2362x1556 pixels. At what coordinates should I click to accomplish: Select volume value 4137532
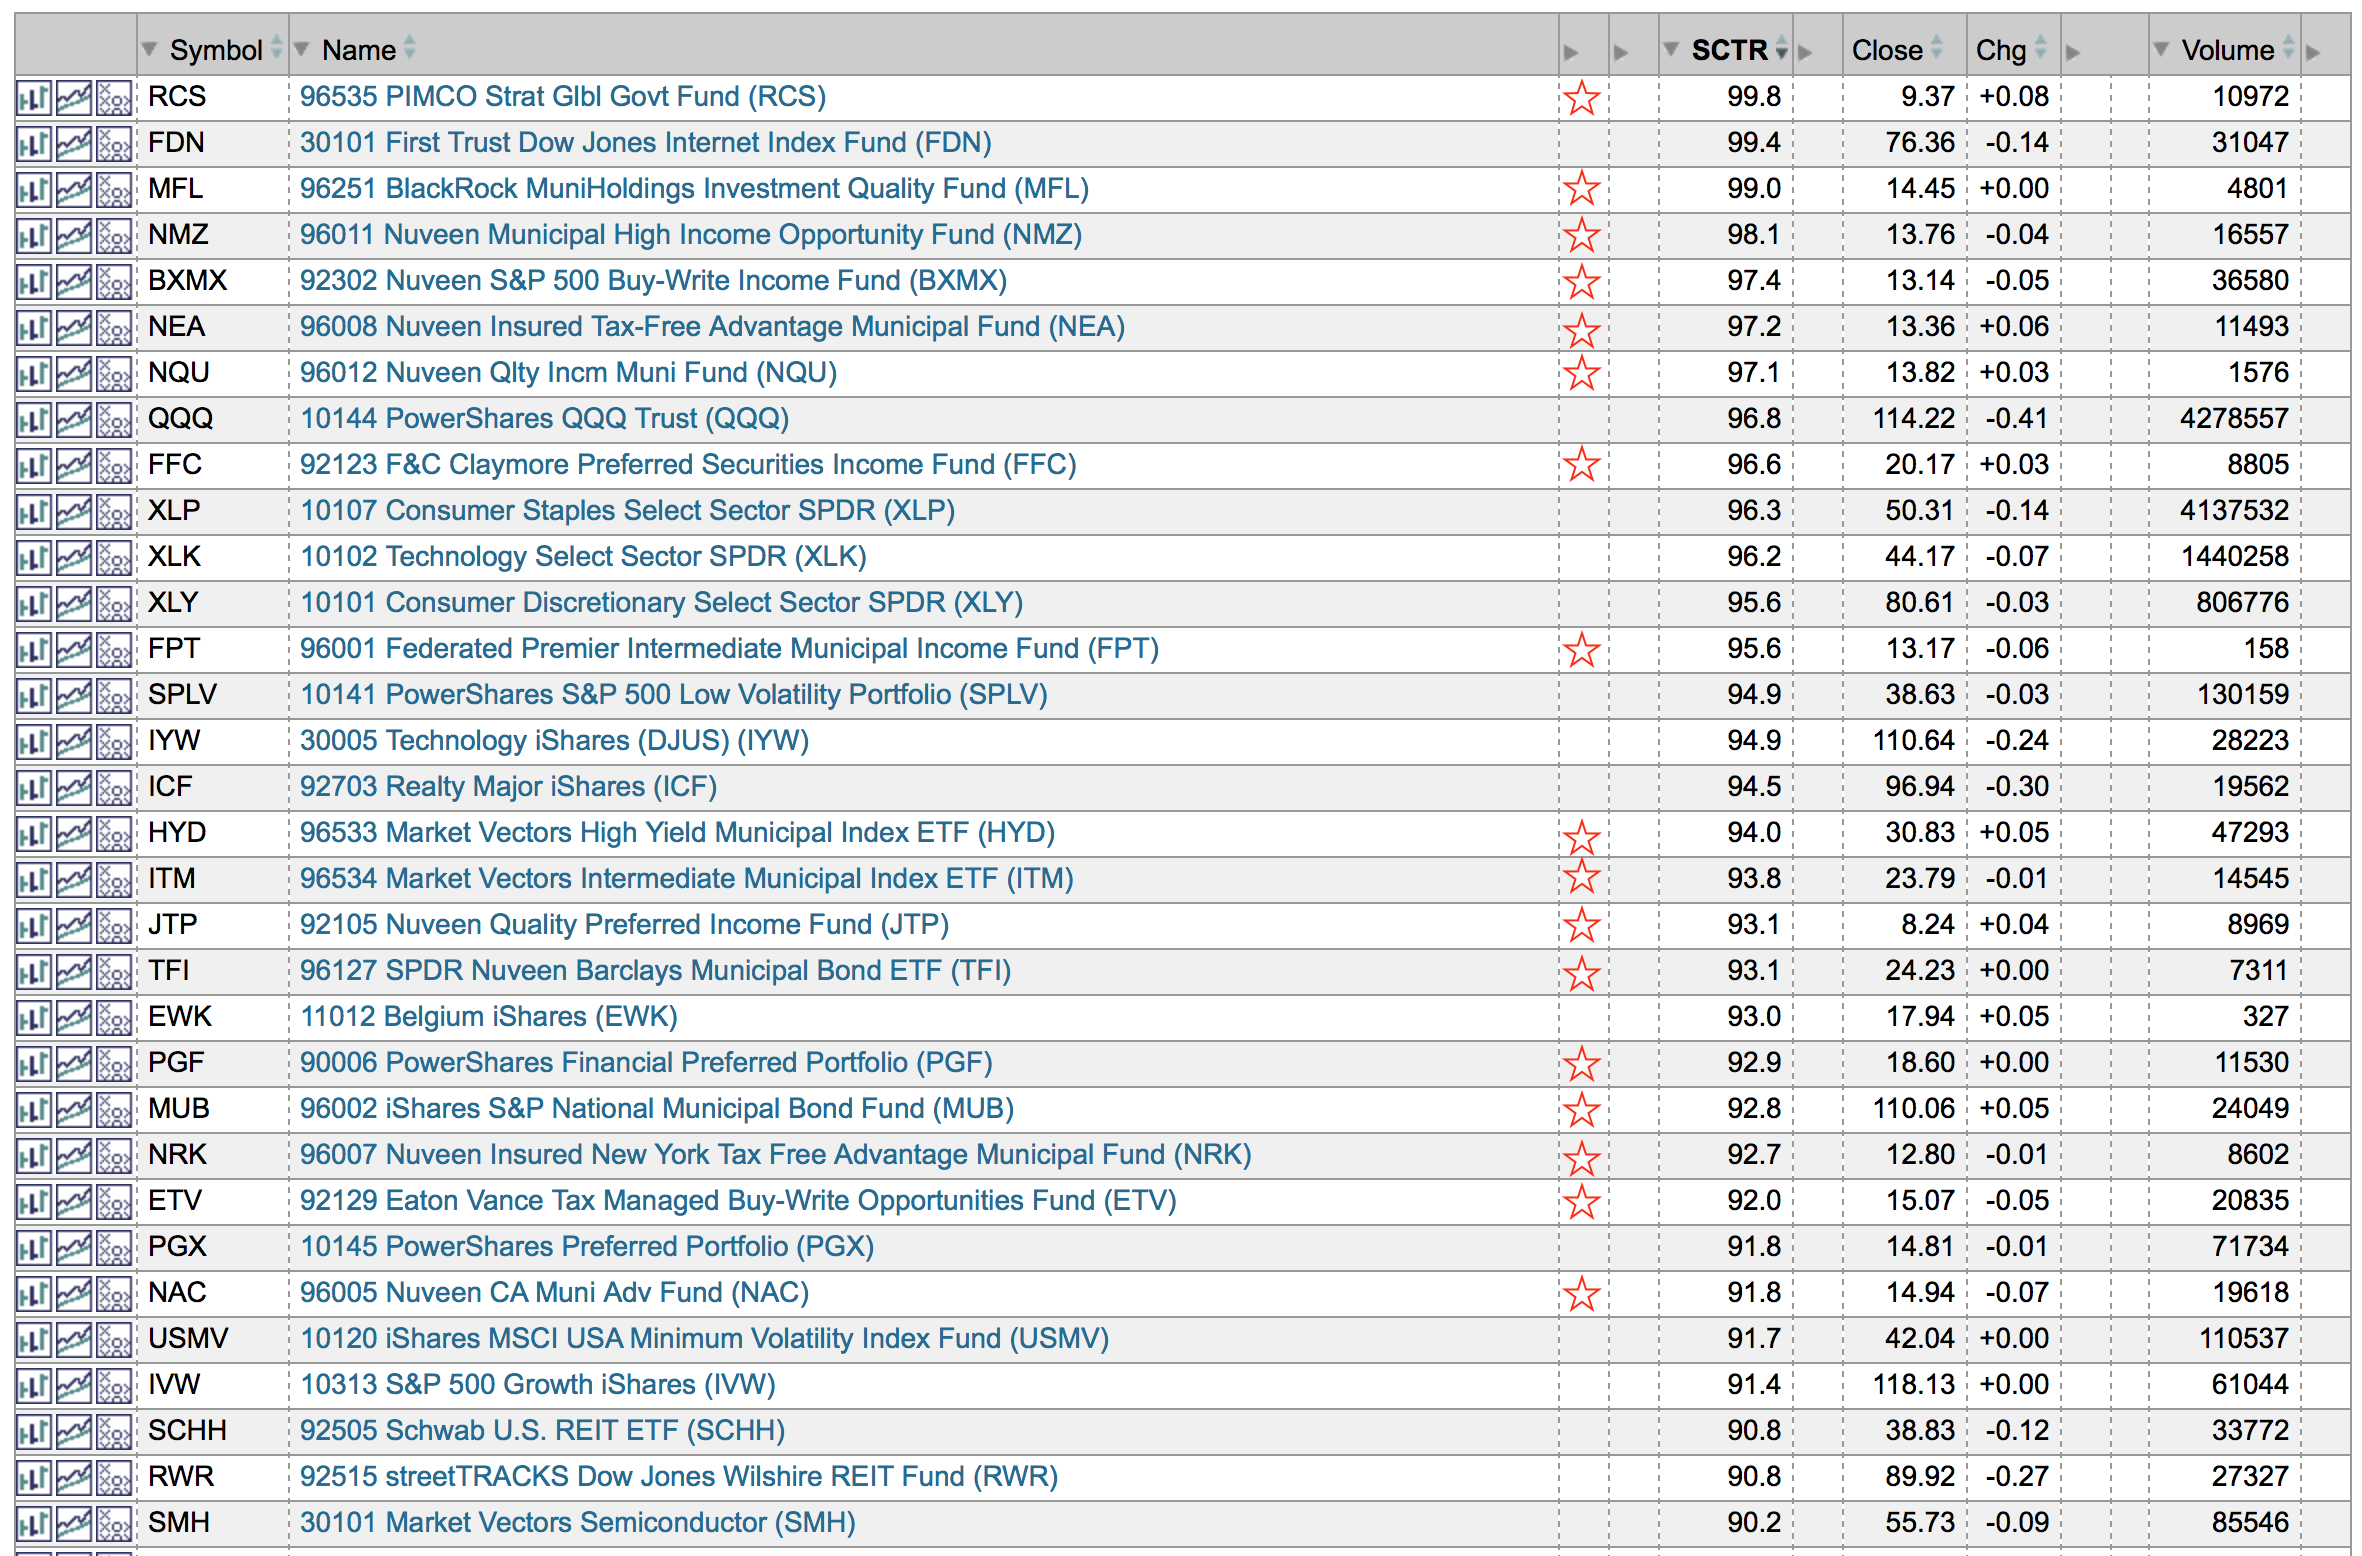pos(2234,511)
